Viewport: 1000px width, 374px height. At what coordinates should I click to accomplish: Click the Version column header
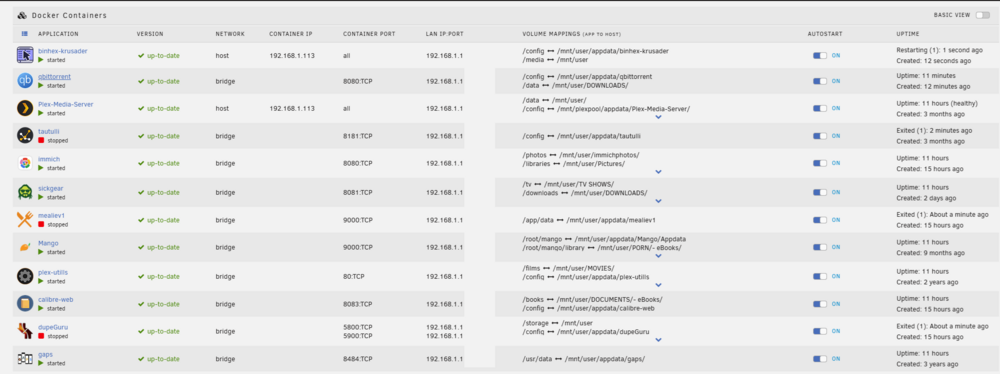[150, 34]
